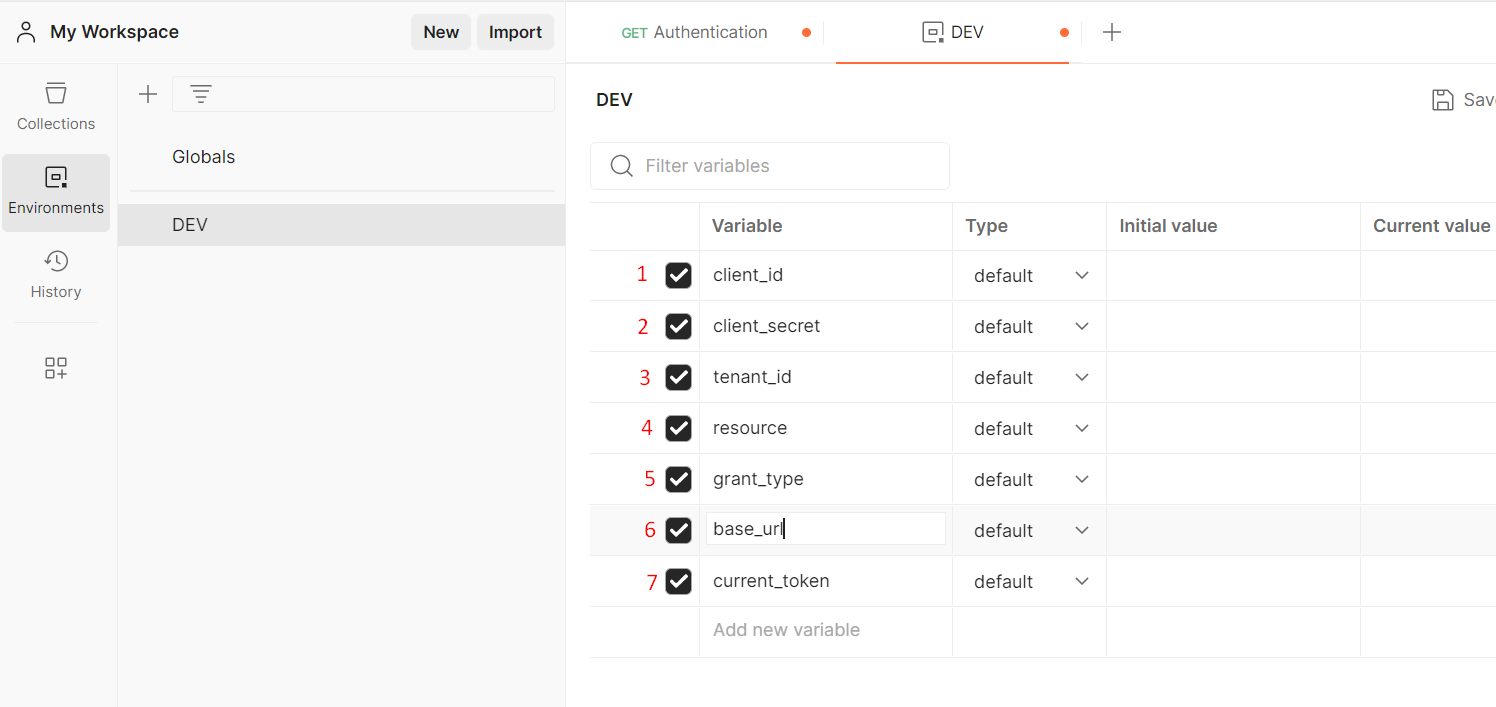Viewport: 1496px width, 707px height.
Task: Click the New button
Action: pyautogui.click(x=441, y=32)
